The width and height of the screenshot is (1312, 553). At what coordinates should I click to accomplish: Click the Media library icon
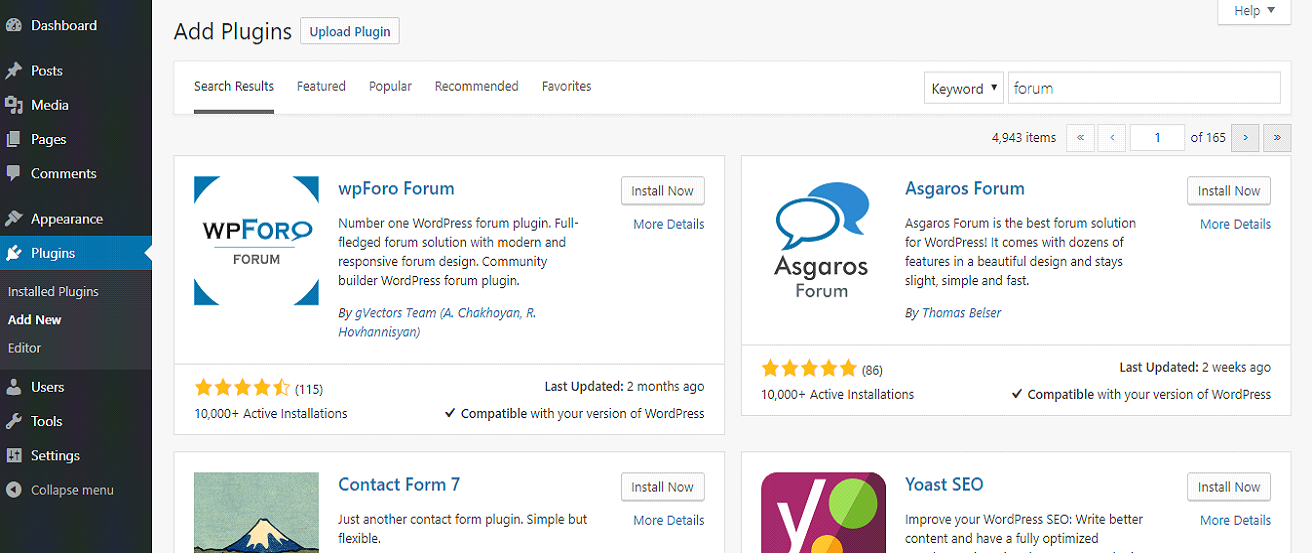tap(14, 105)
